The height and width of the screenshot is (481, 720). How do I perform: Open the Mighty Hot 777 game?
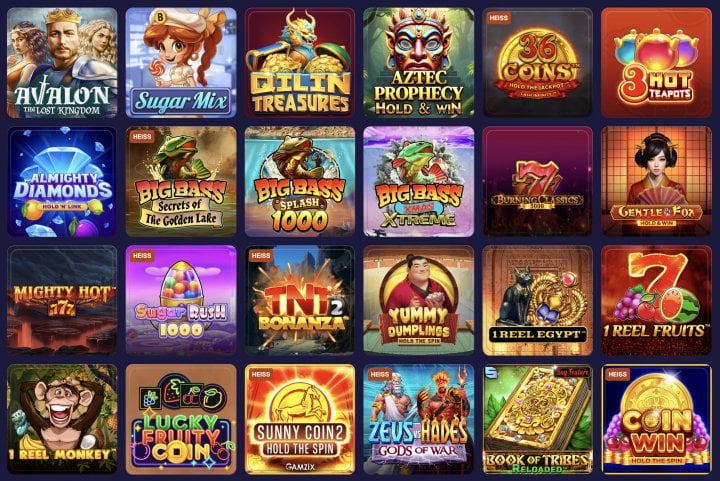point(62,301)
